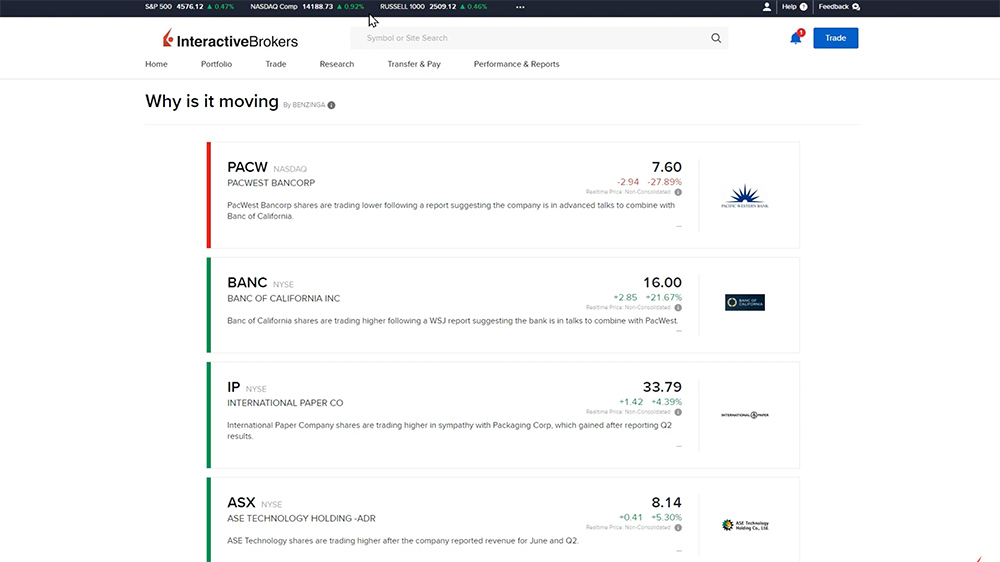The image size is (1000, 562).
Task: Expand the ticker bar's three-dot menu
Action: point(520,7)
